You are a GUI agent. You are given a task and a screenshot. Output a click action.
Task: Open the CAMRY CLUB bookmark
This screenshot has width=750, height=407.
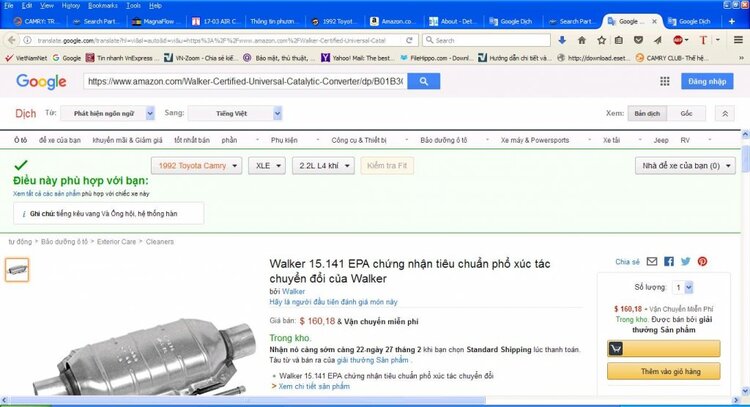tap(673, 58)
